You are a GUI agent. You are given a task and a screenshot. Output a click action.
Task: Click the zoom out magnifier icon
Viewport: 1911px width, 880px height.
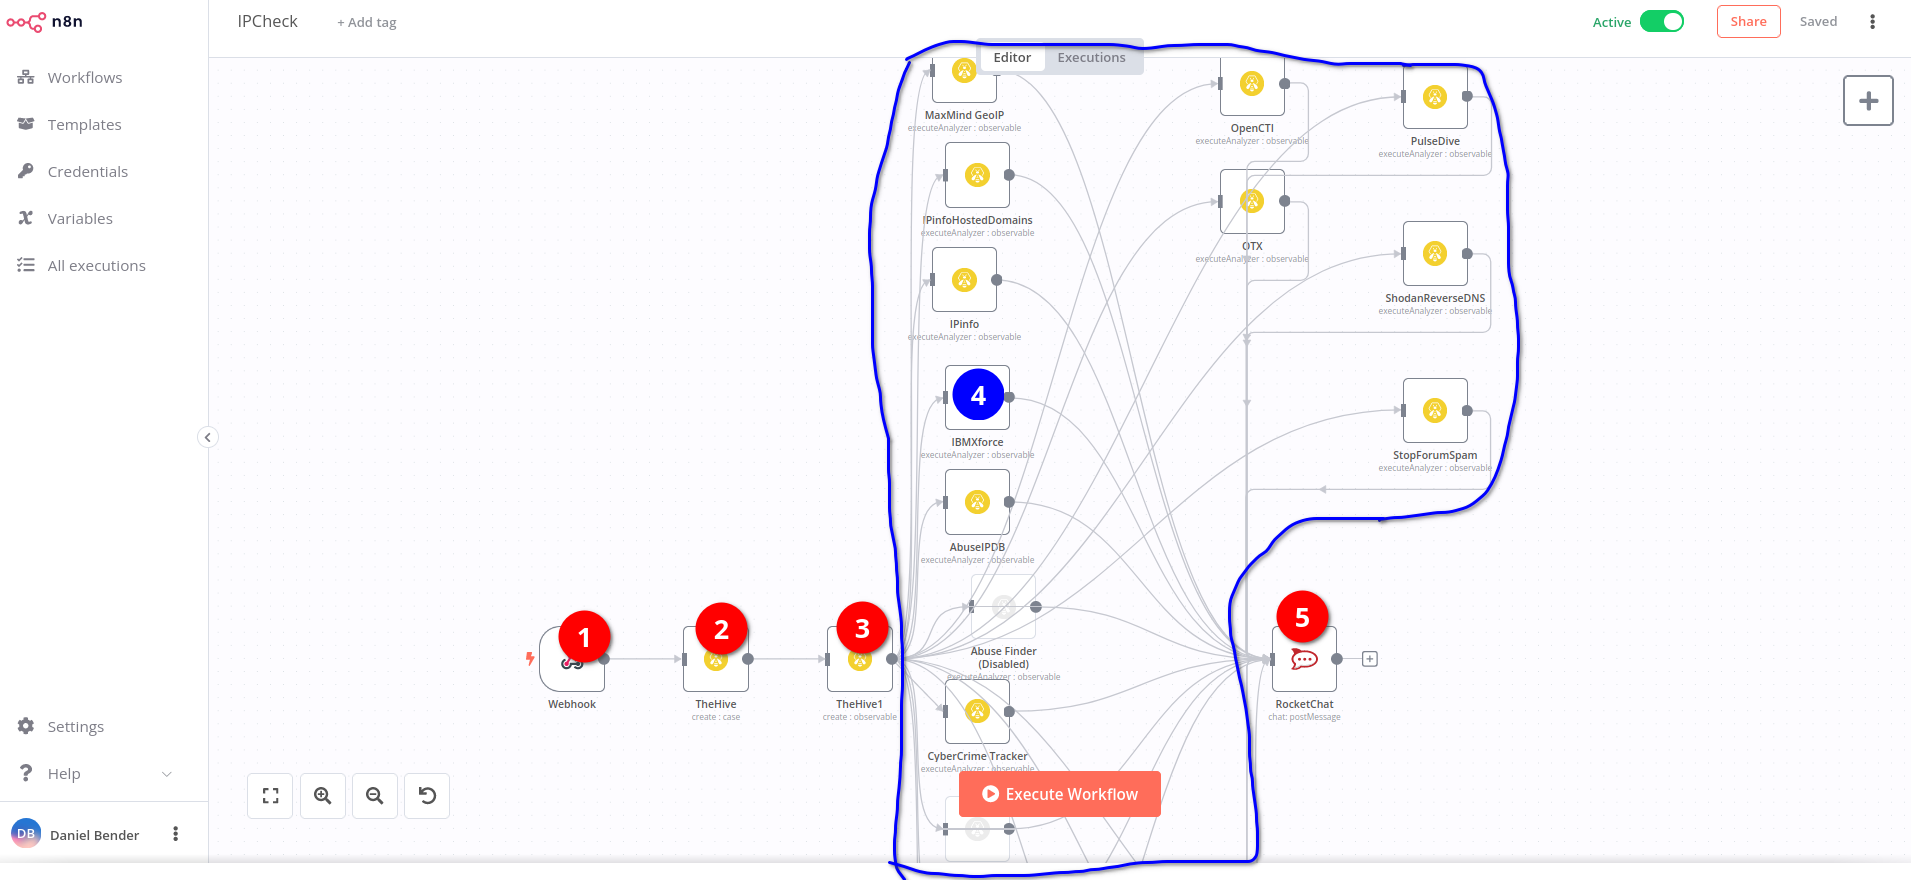click(374, 796)
